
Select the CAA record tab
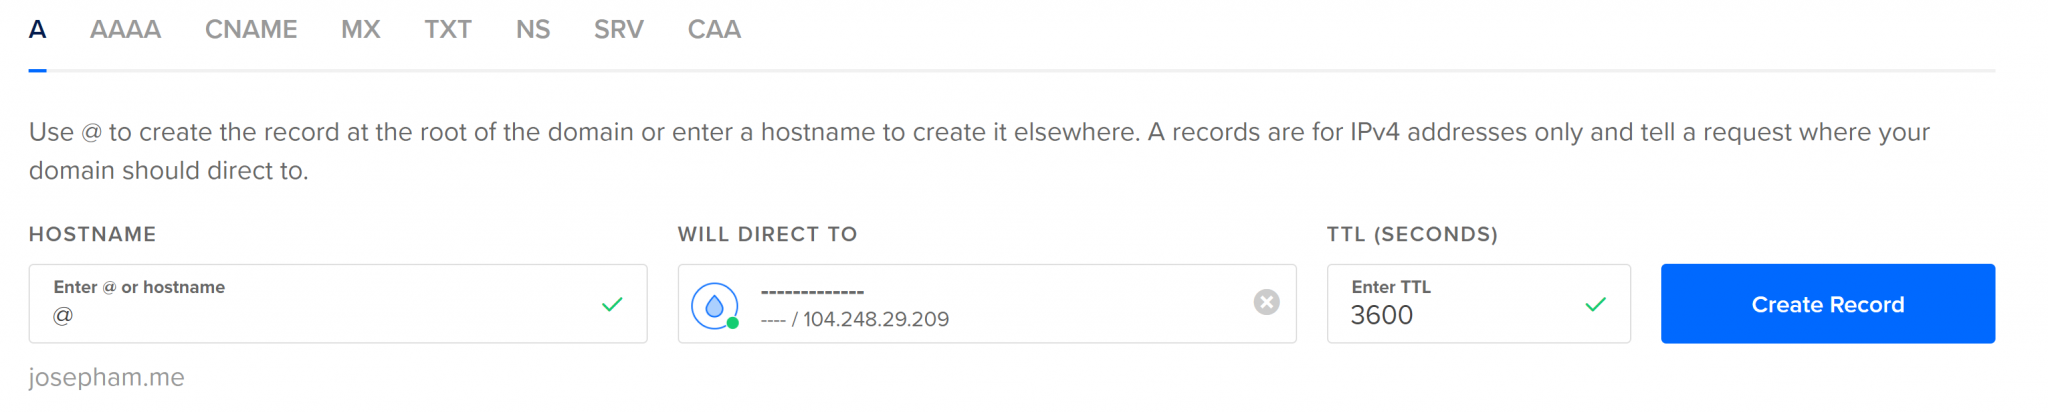pyautogui.click(x=714, y=30)
